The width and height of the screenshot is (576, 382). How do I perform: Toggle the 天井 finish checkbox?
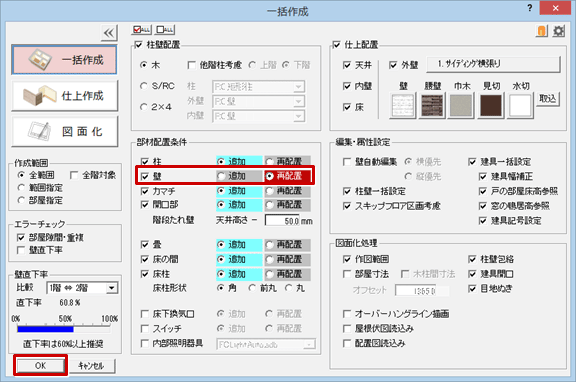(346, 65)
